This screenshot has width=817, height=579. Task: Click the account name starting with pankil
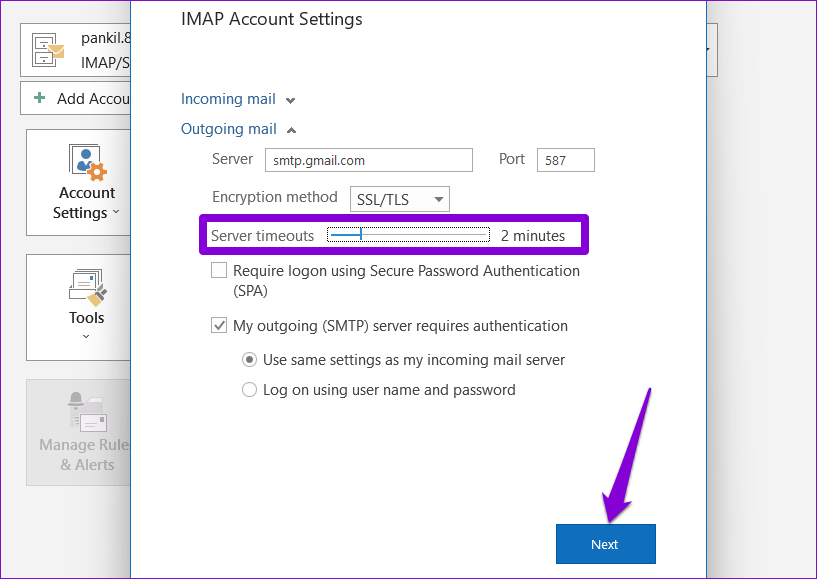(x=105, y=39)
